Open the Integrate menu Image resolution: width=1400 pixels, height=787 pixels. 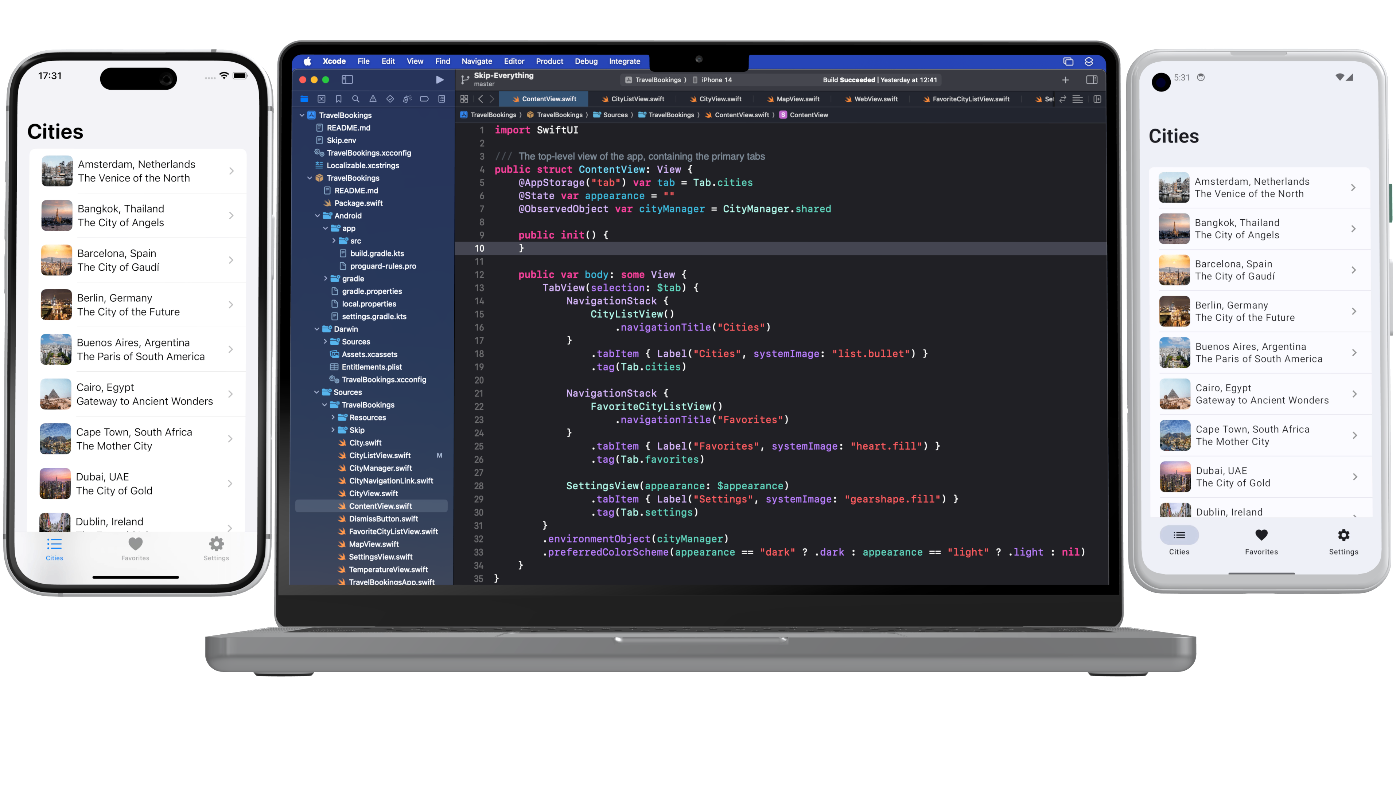point(625,61)
